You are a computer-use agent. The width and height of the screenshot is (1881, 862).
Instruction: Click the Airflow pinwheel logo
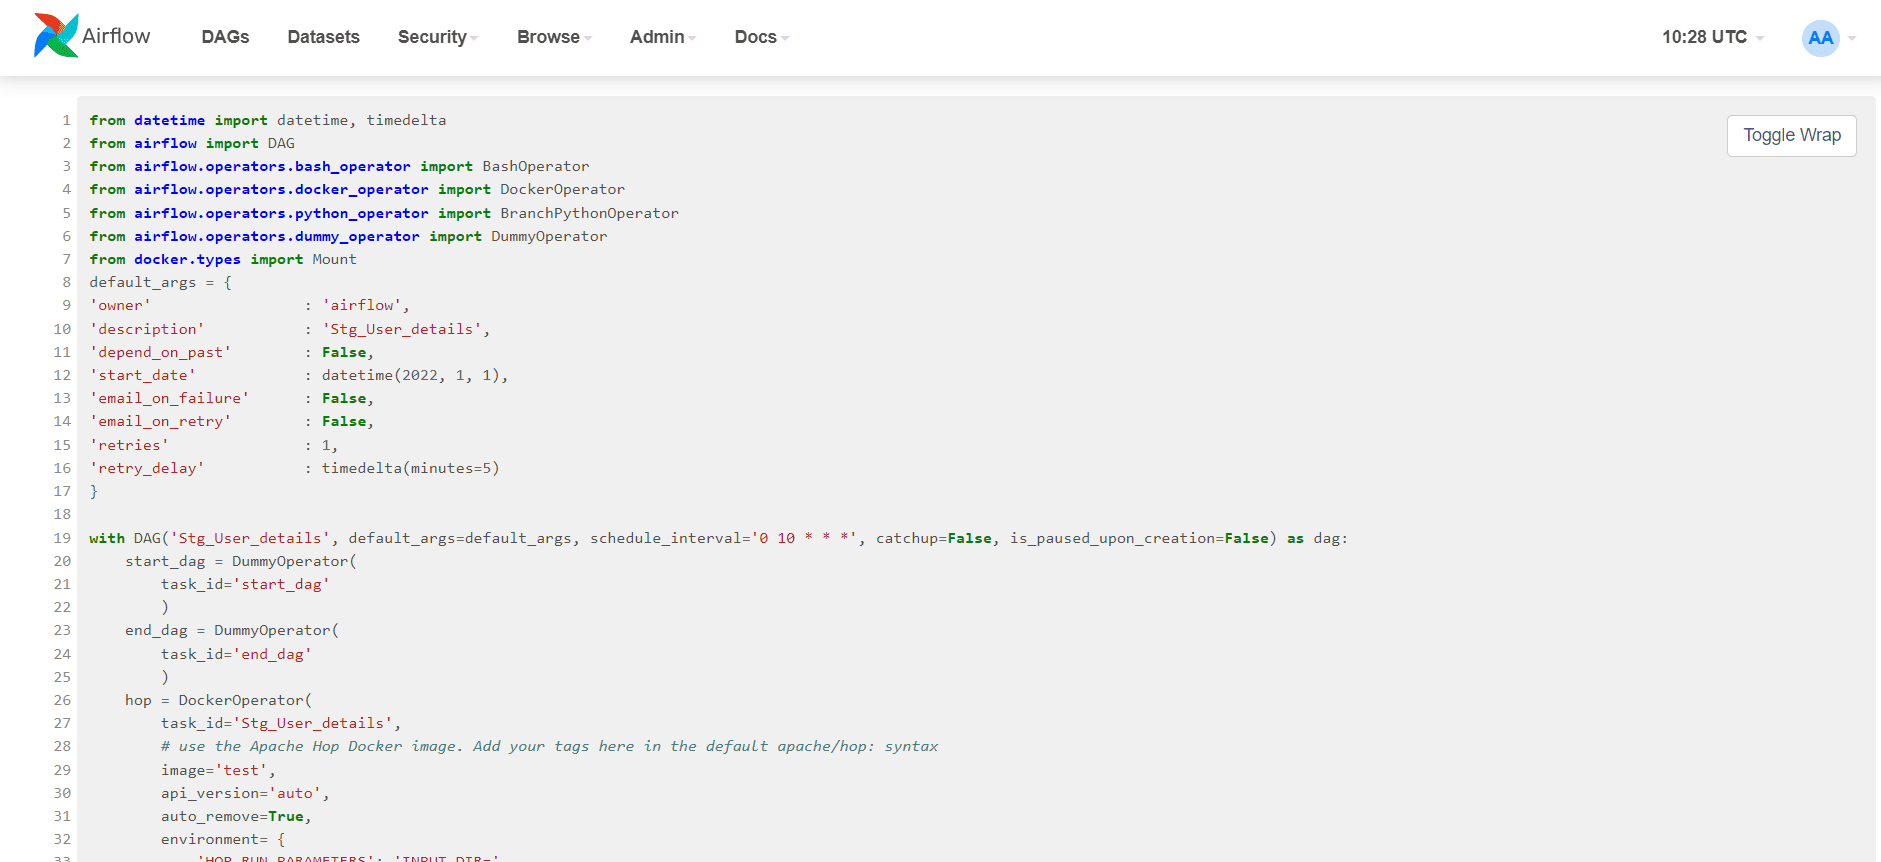[x=55, y=36]
